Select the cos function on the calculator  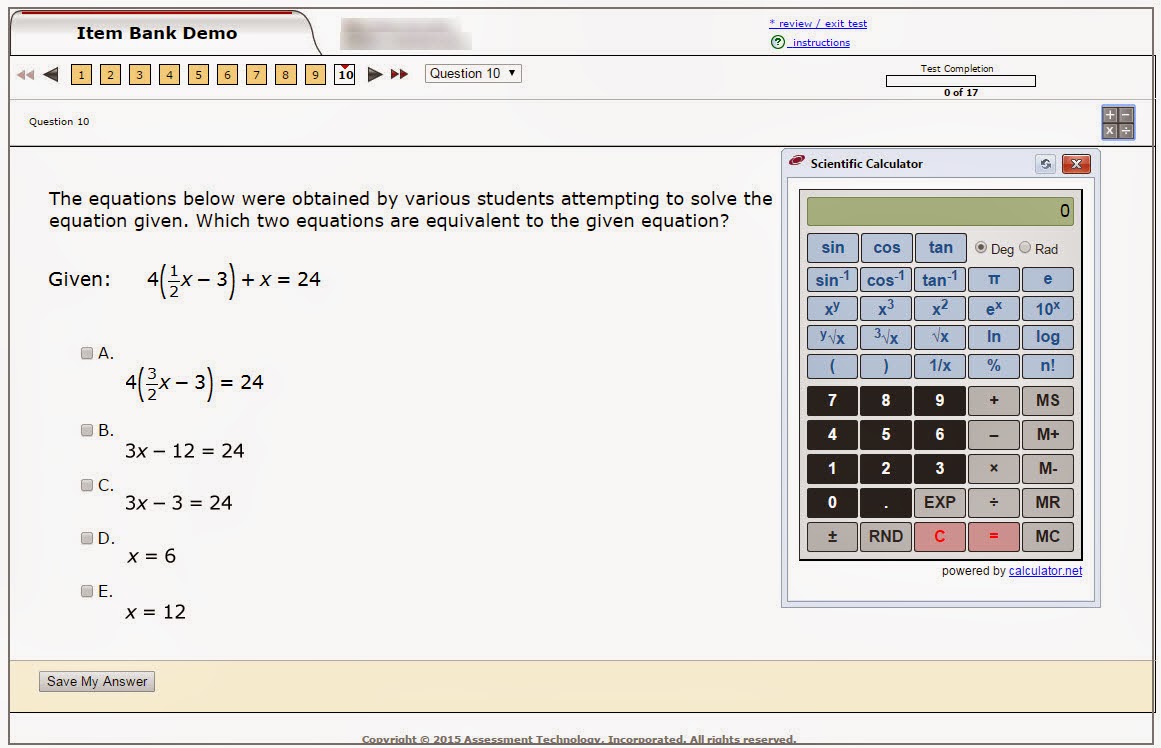(x=885, y=247)
